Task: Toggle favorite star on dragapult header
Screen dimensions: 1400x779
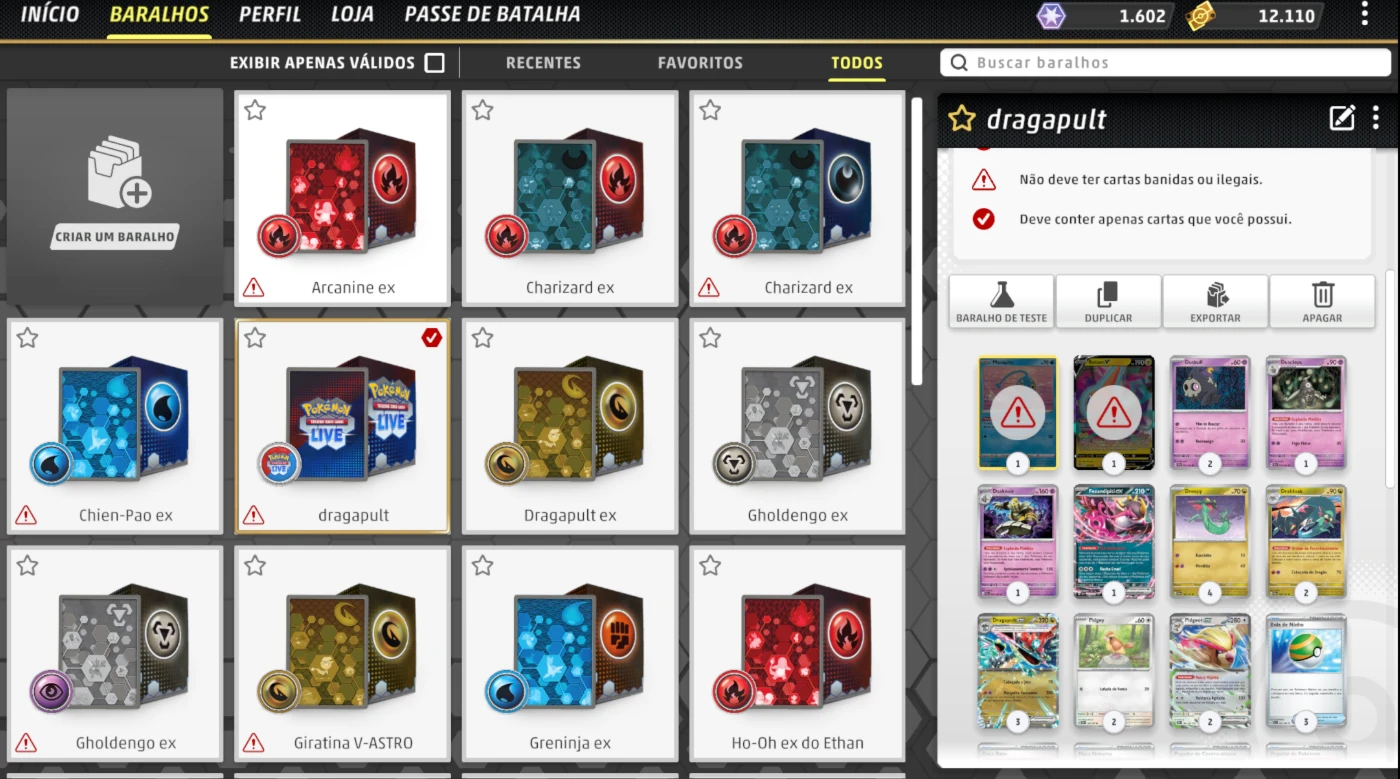Action: click(x=961, y=119)
